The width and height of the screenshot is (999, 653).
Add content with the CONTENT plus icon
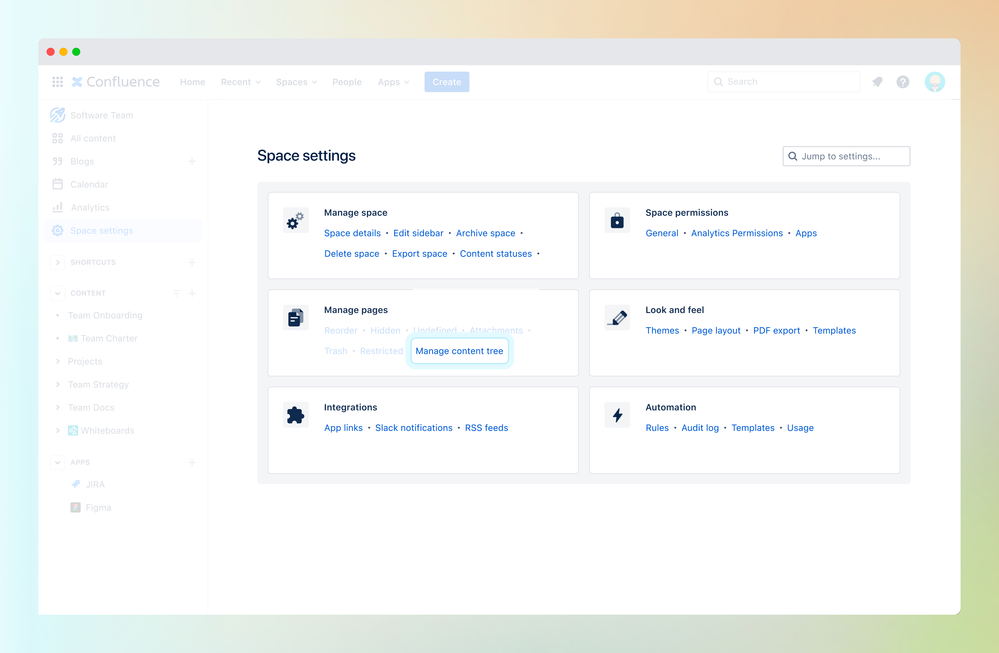coord(192,293)
